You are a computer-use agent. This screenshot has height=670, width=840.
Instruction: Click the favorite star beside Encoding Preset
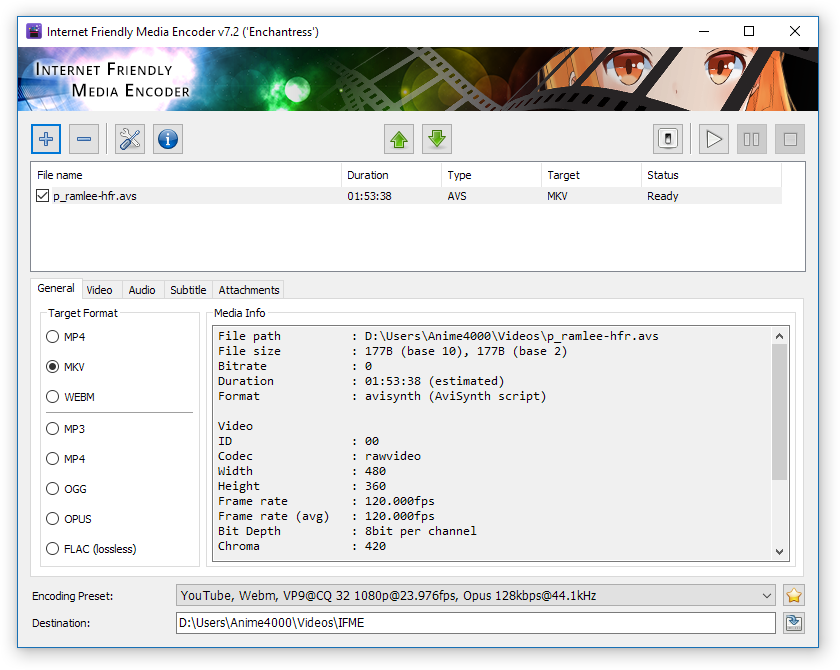793,595
